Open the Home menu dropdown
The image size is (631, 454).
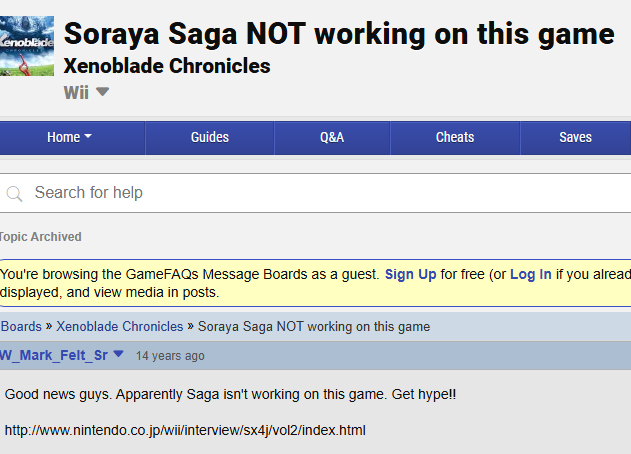pyautogui.click(x=70, y=137)
